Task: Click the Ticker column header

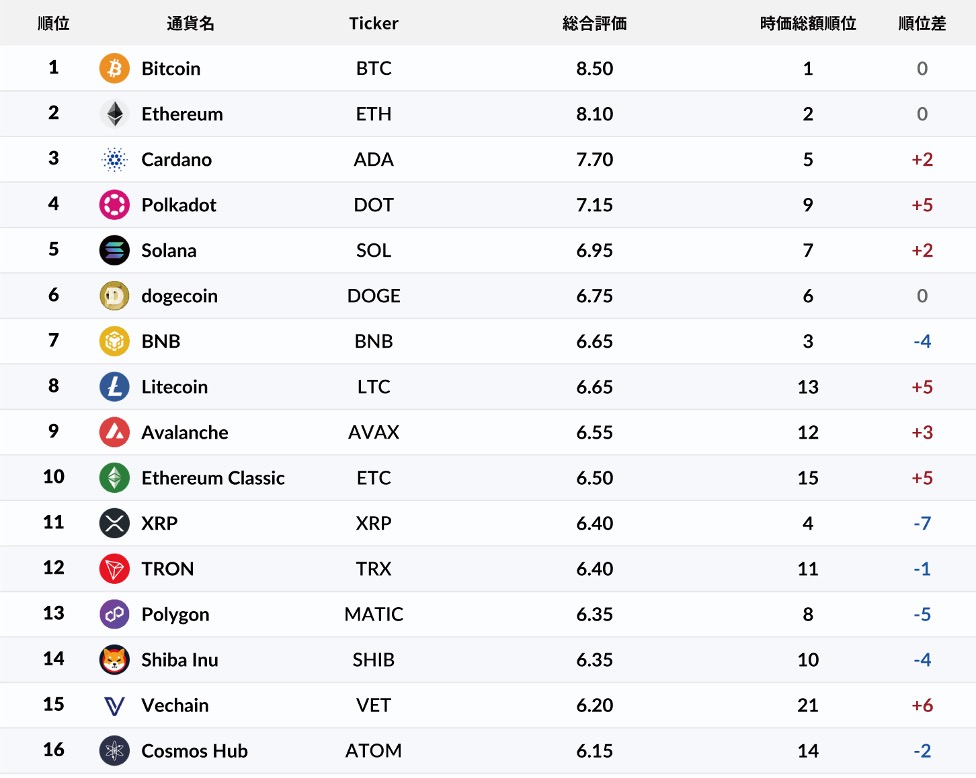Action: click(x=374, y=23)
